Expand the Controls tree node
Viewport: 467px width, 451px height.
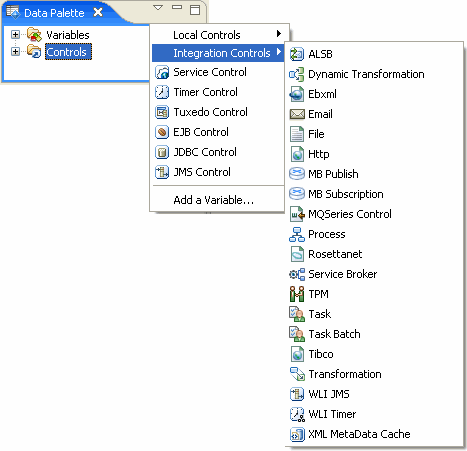click(x=15, y=51)
